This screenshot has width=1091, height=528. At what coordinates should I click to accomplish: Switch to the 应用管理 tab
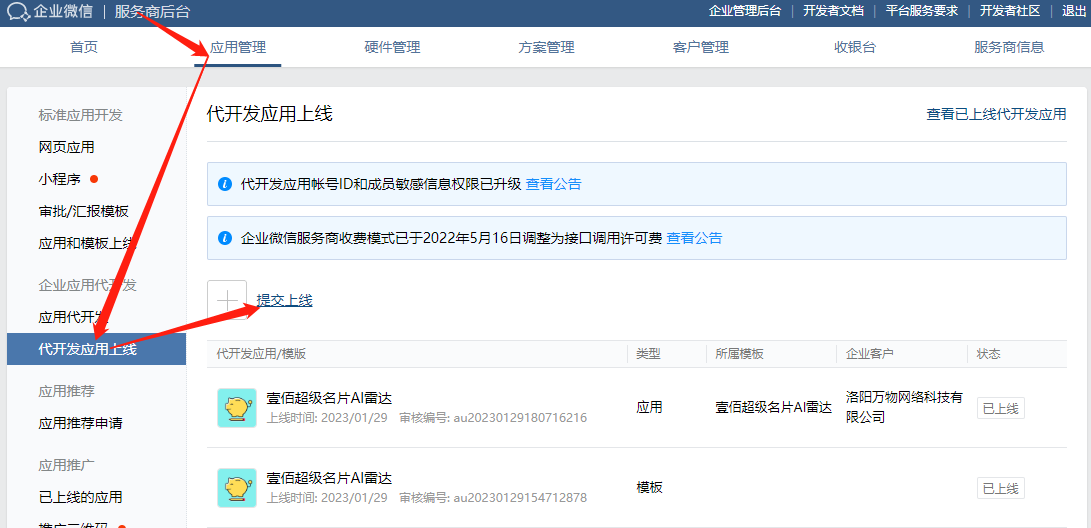(238, 47)
